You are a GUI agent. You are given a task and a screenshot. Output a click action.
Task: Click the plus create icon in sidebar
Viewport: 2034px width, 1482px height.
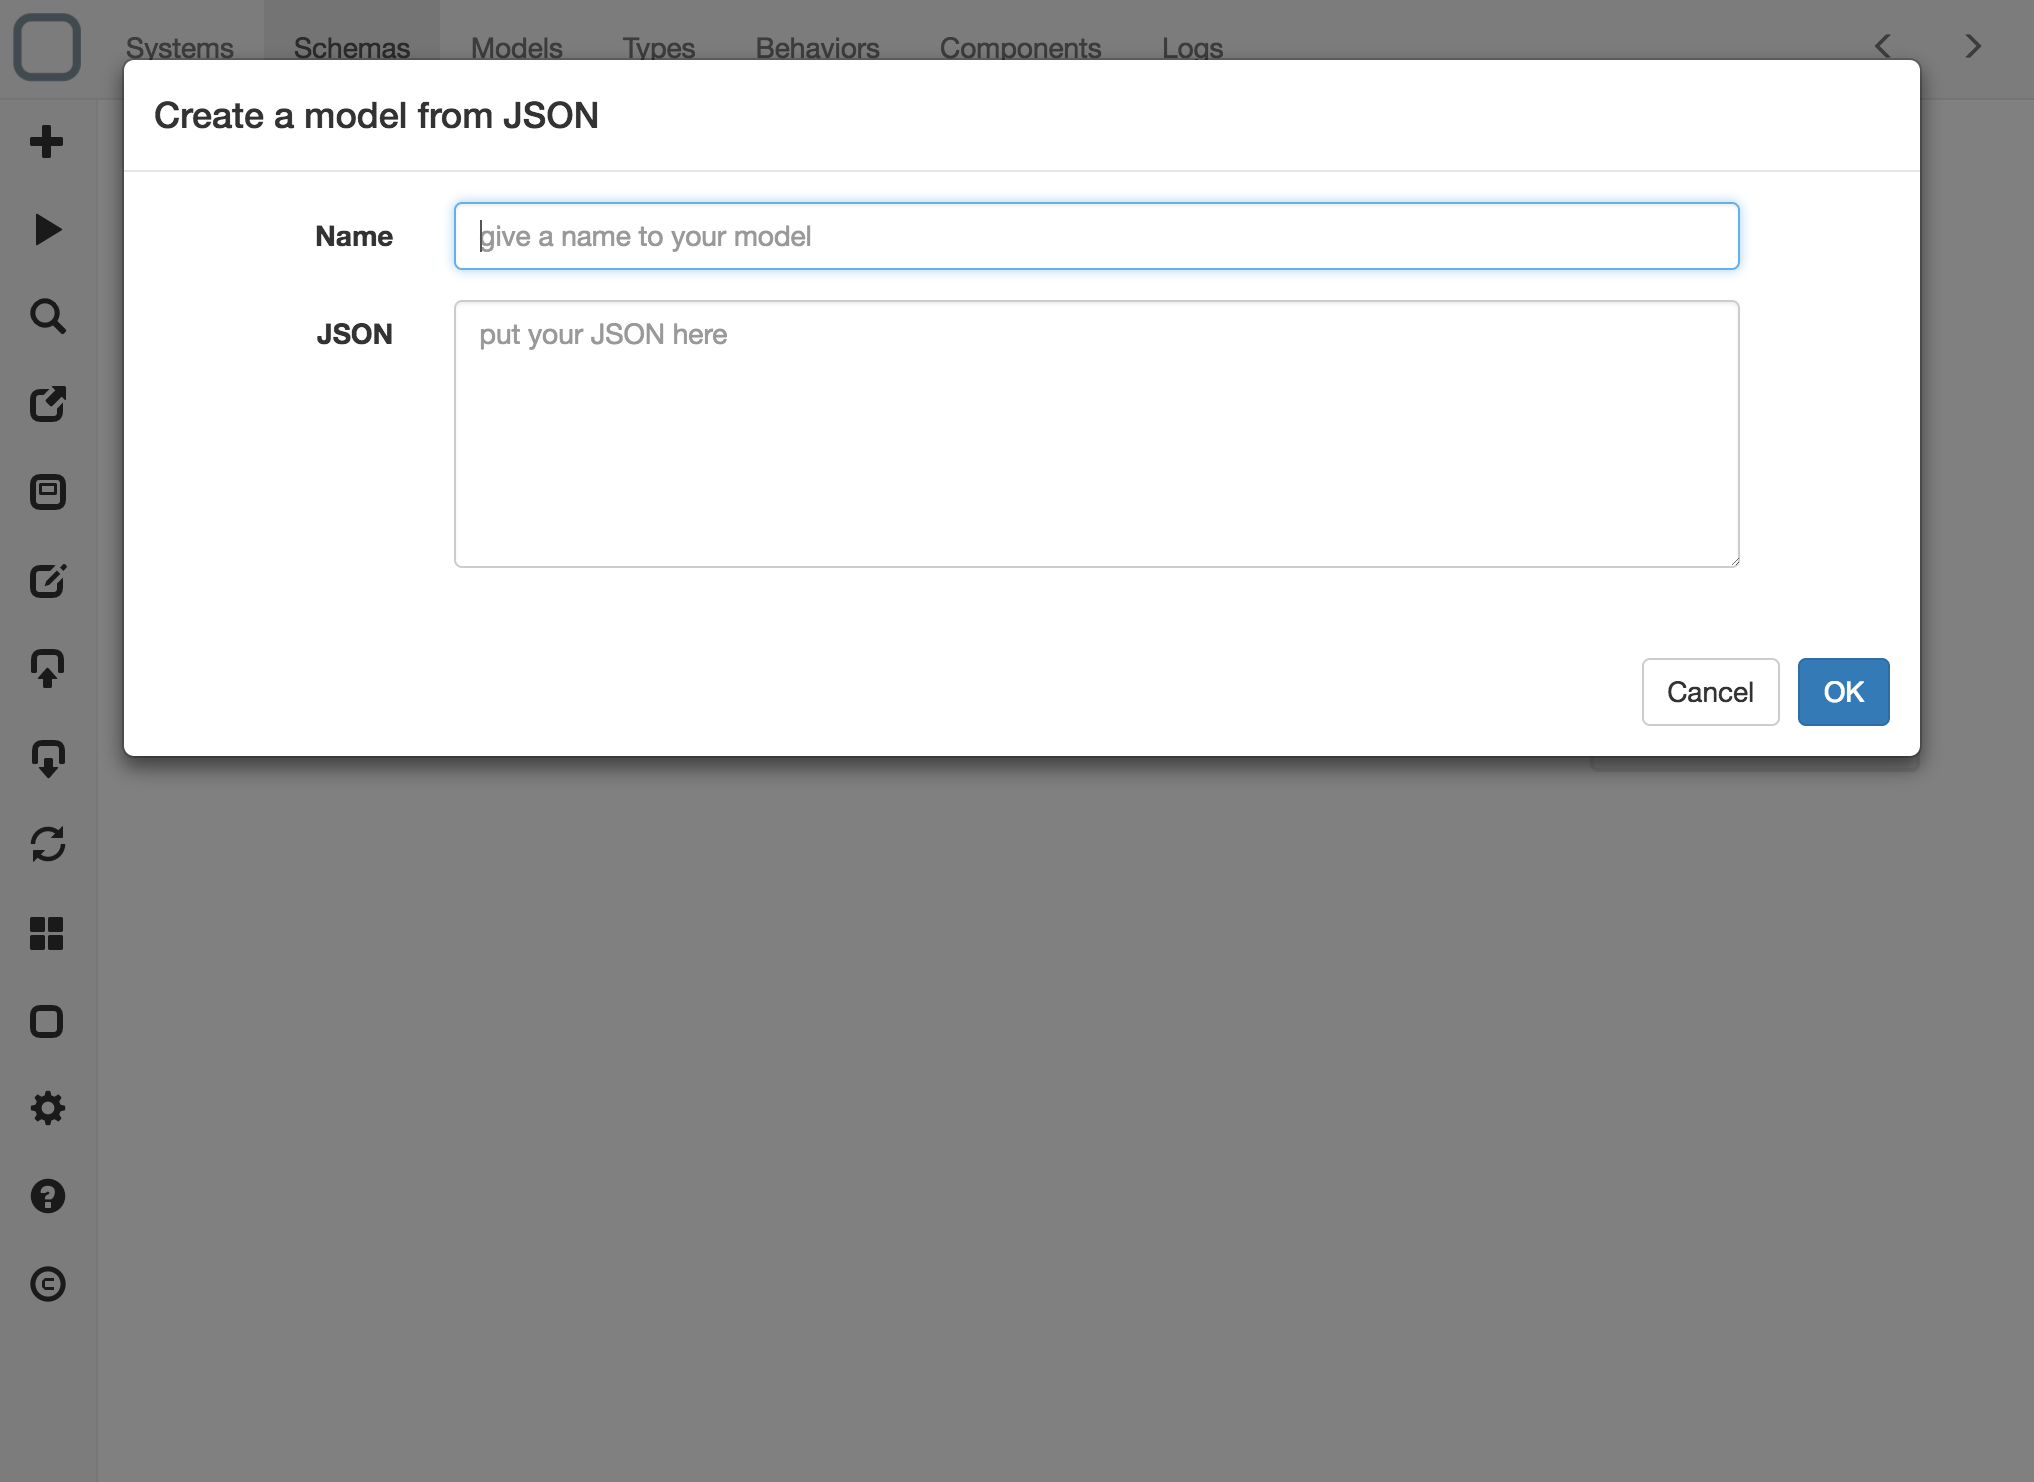click(47, 141)
